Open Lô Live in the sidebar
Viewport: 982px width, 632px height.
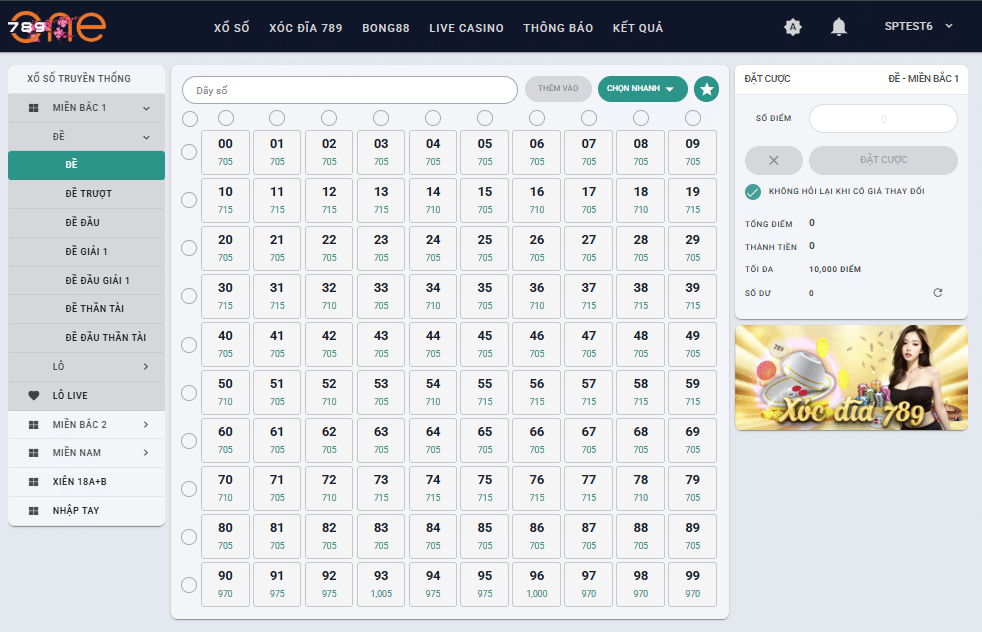(86, 396)
